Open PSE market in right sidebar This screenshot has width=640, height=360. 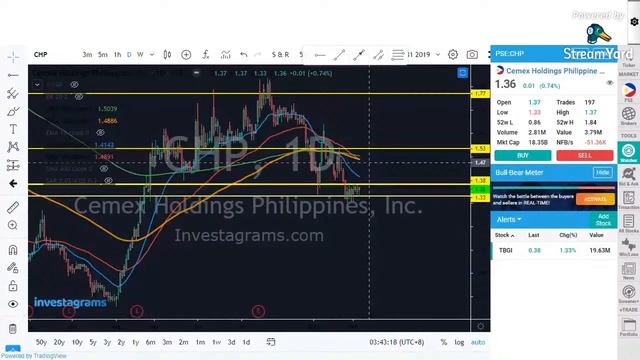coord(629,93)
